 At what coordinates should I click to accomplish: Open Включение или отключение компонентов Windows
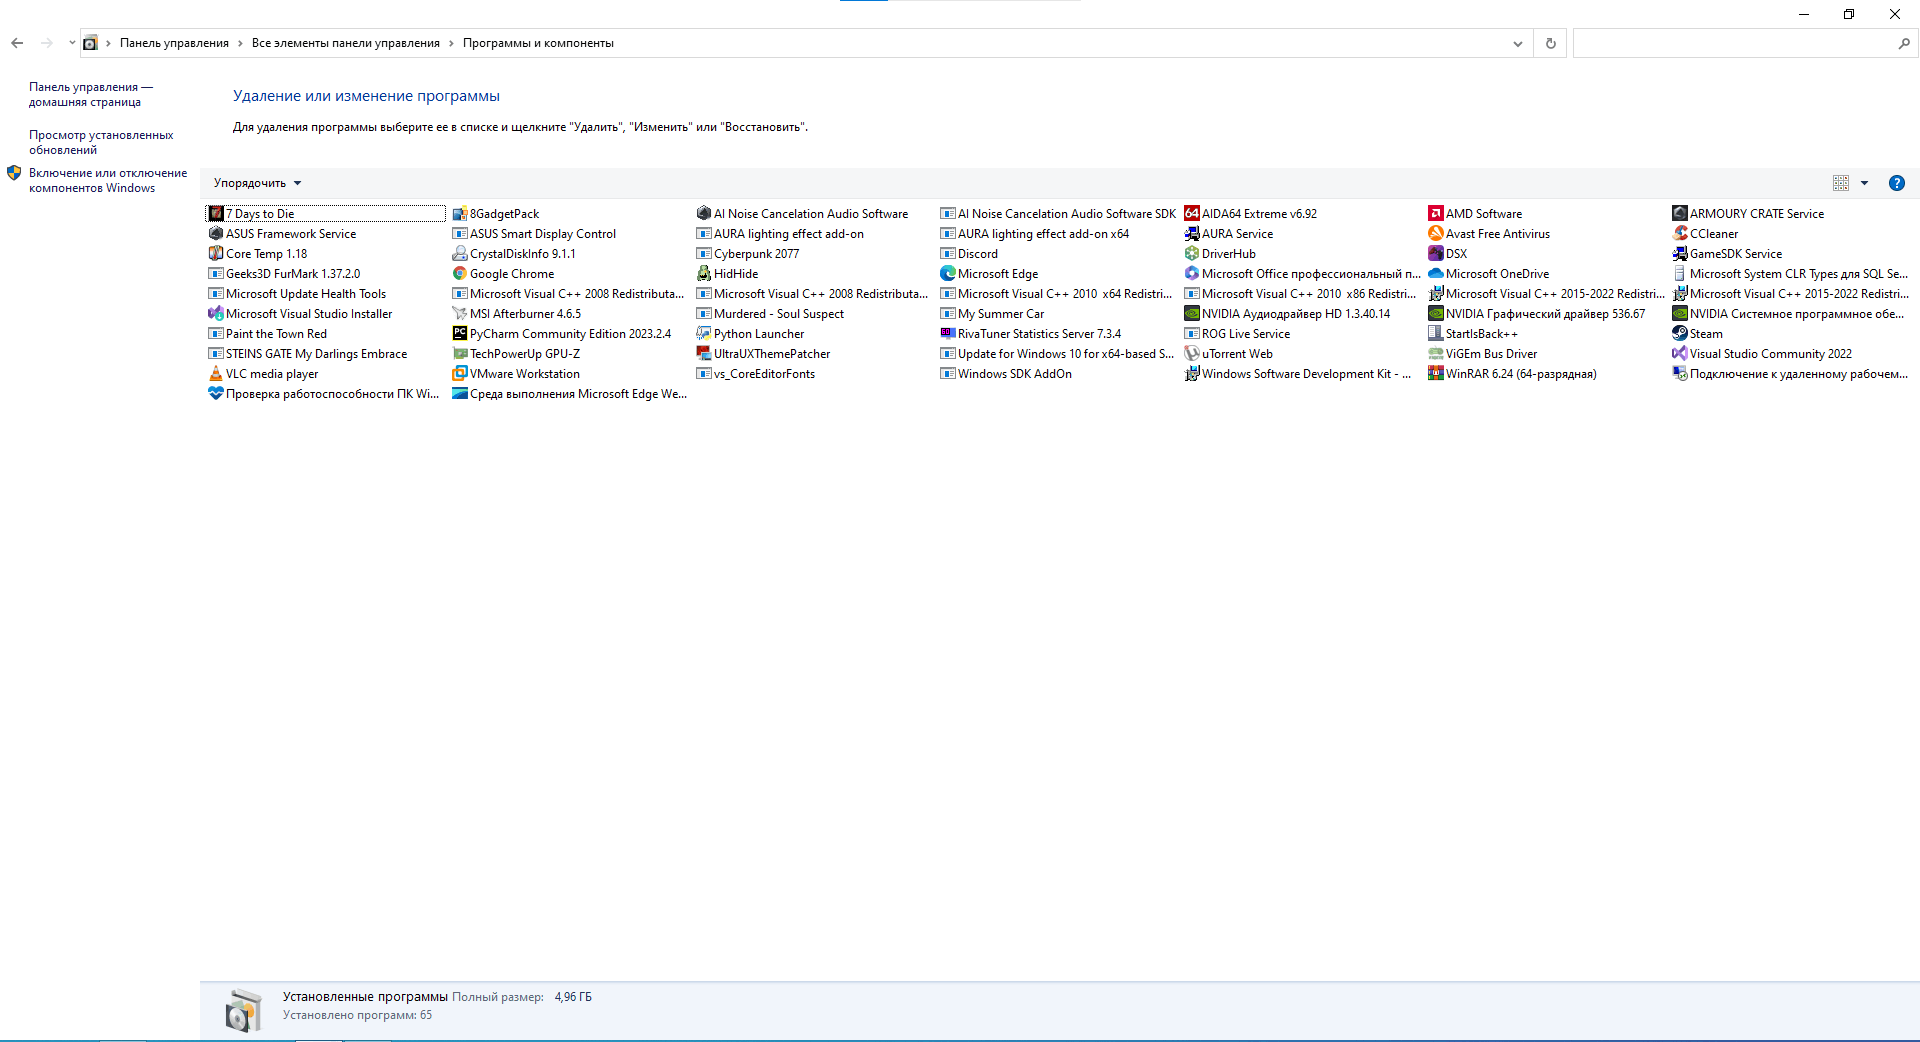(108, 180)
